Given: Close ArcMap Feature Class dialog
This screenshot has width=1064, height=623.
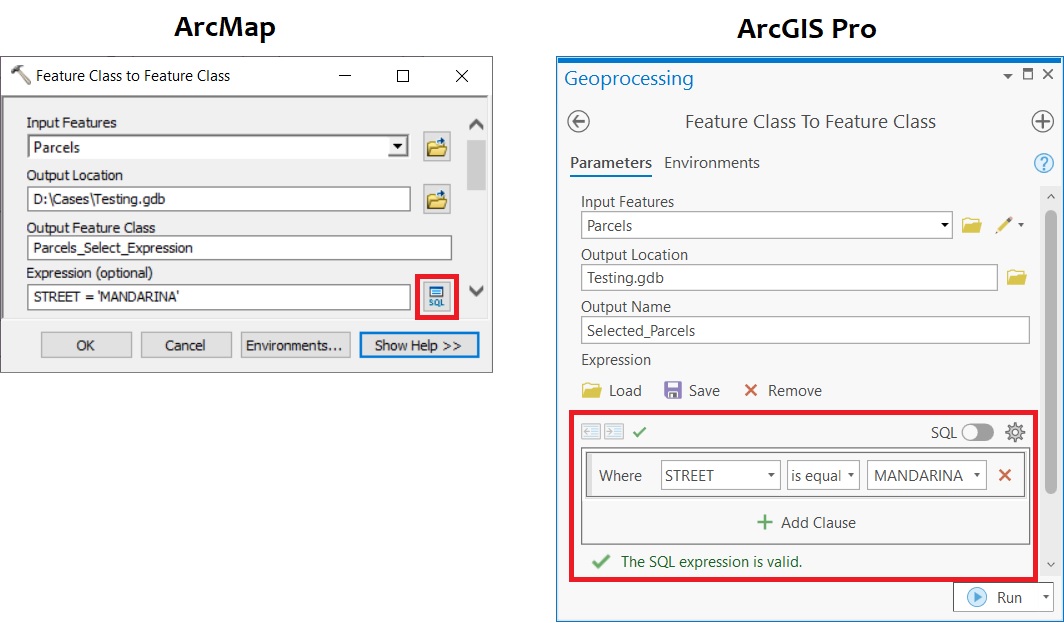Looking at the screenshot, I should click(462, 76).
